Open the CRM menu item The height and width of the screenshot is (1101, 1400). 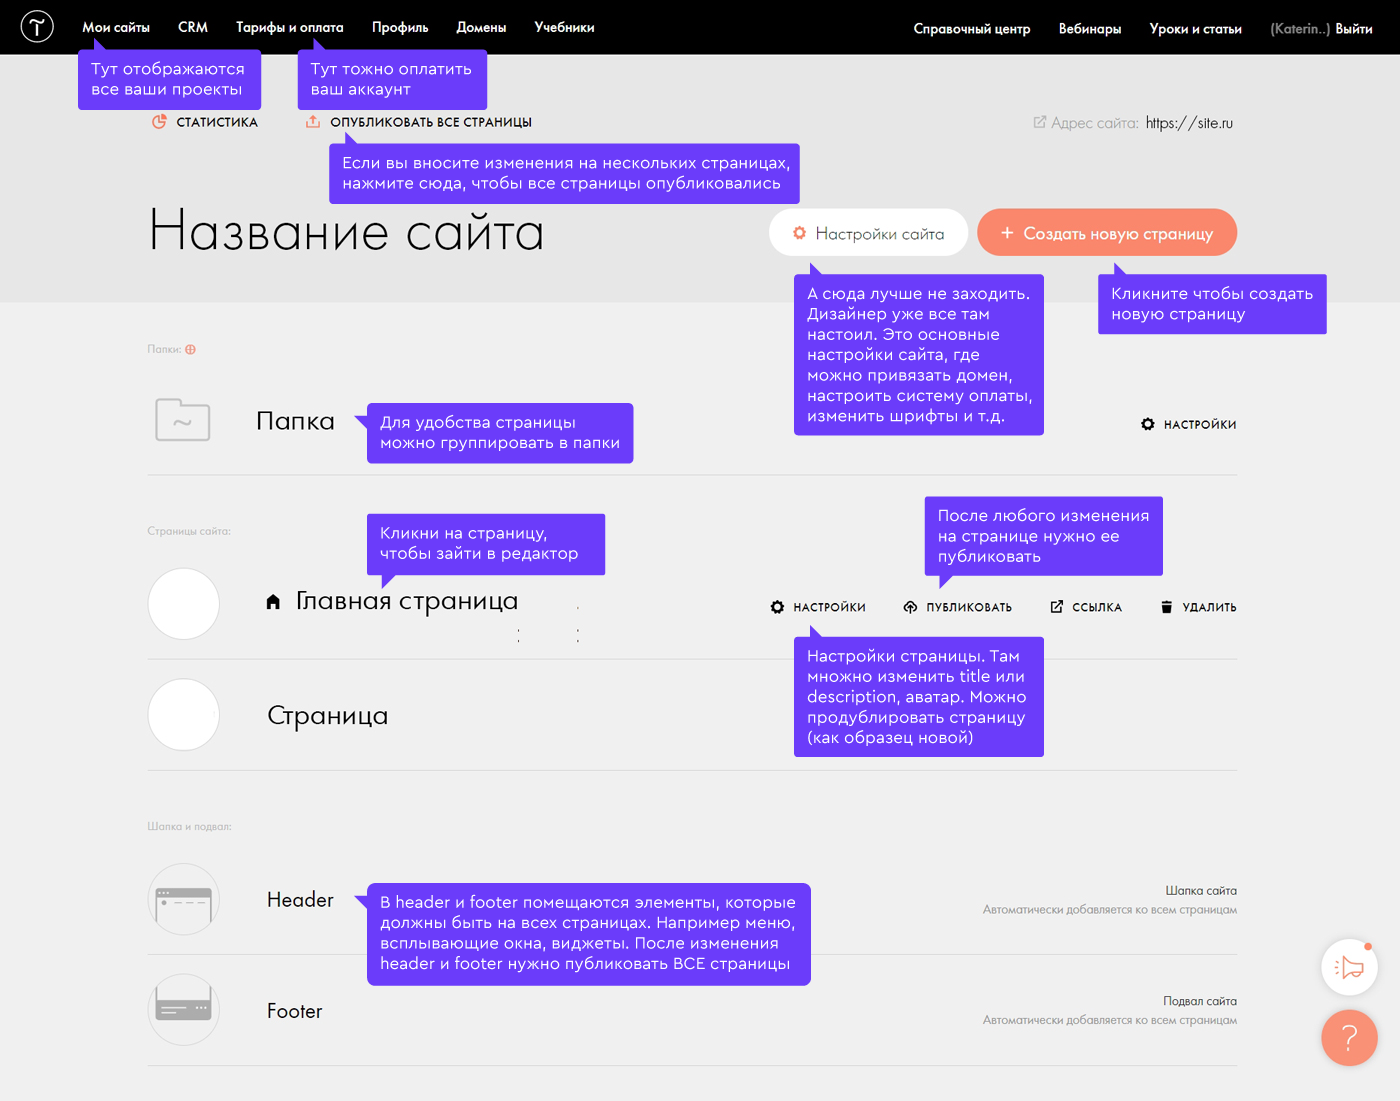[193, 28]
